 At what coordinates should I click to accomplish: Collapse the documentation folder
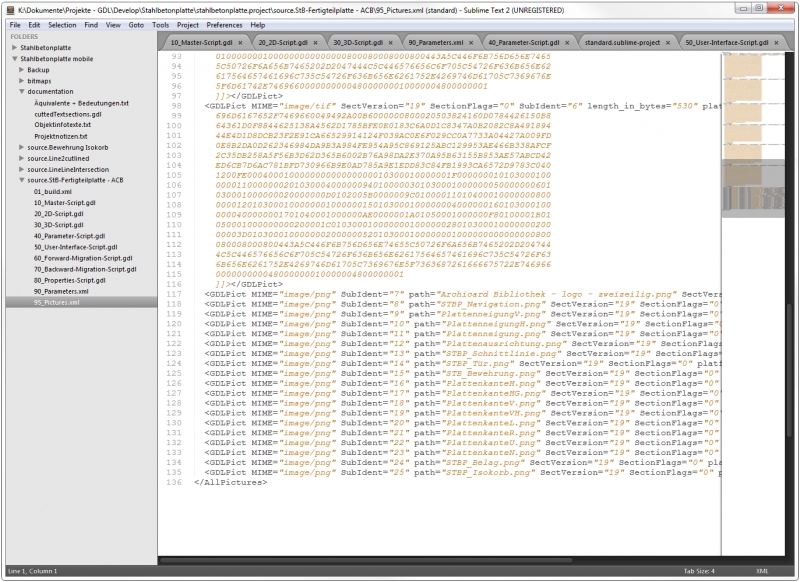[22, 92]
